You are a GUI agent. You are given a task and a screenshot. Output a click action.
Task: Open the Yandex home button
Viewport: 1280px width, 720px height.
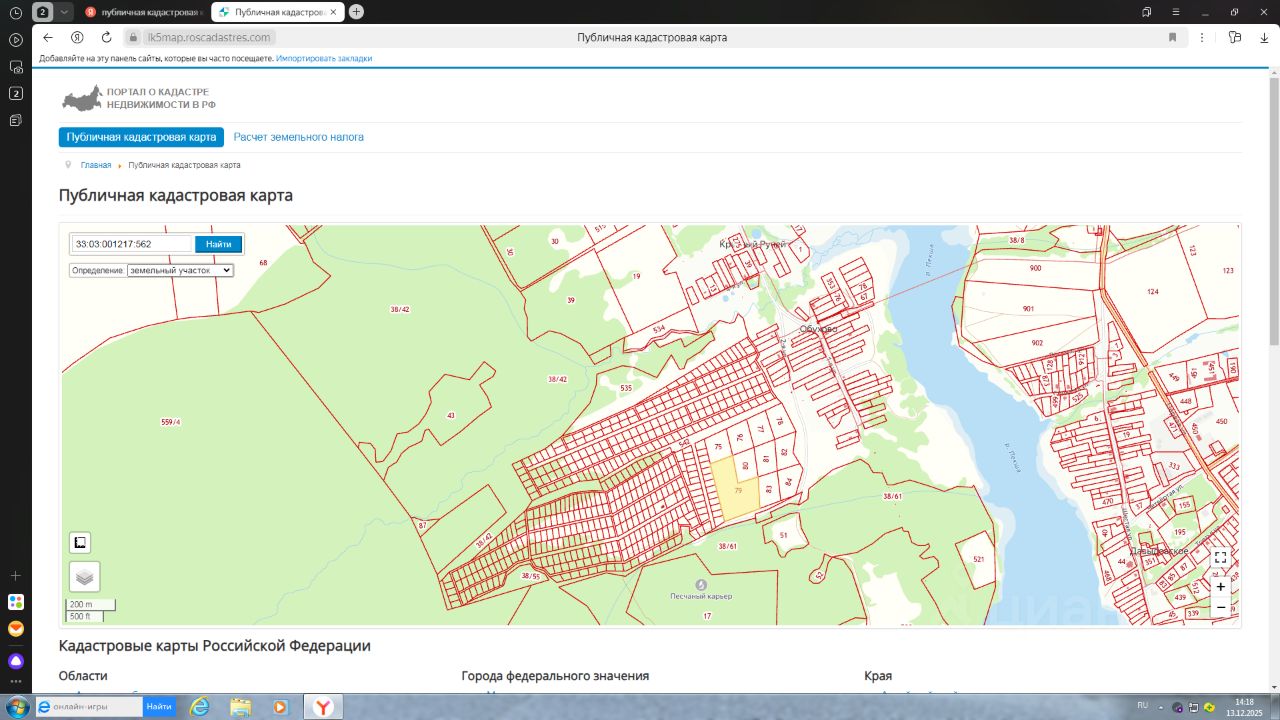point(77,37)
